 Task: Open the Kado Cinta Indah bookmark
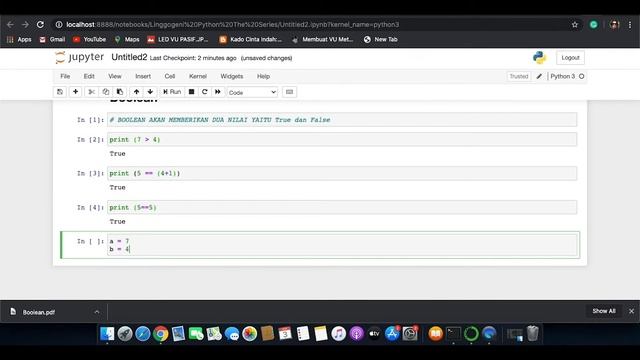[x=251, y=40]
